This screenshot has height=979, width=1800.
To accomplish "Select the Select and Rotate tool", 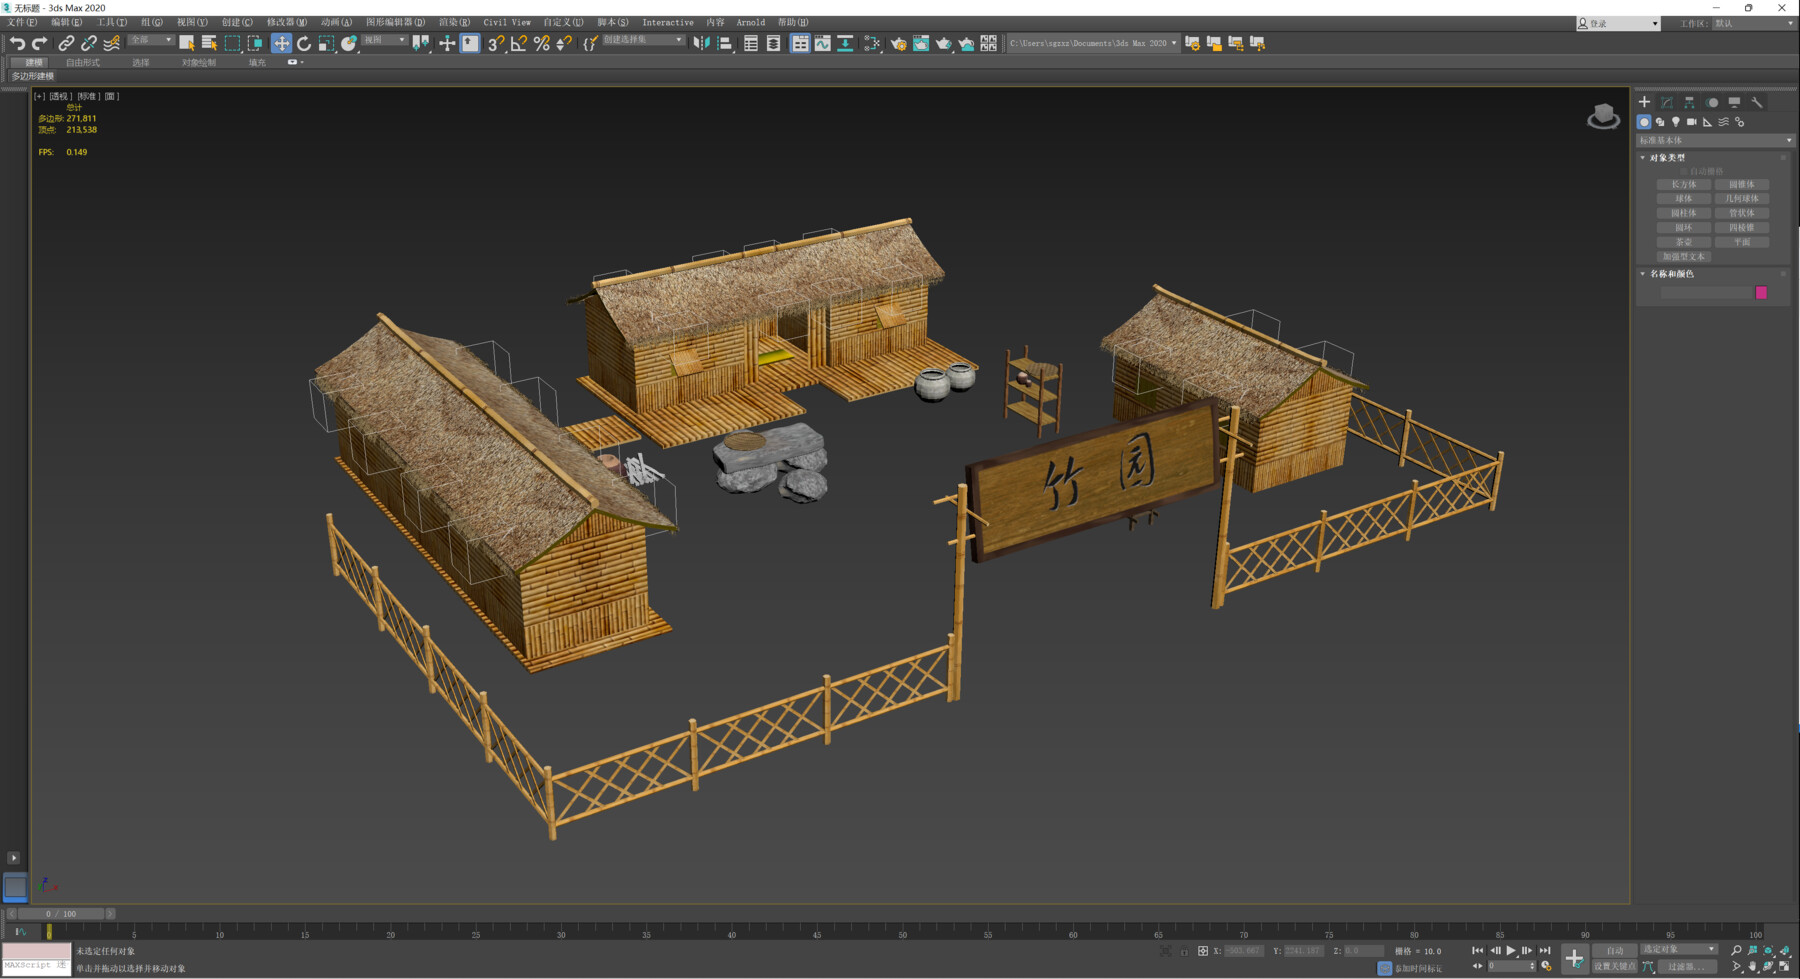I will tap(303, 43).
